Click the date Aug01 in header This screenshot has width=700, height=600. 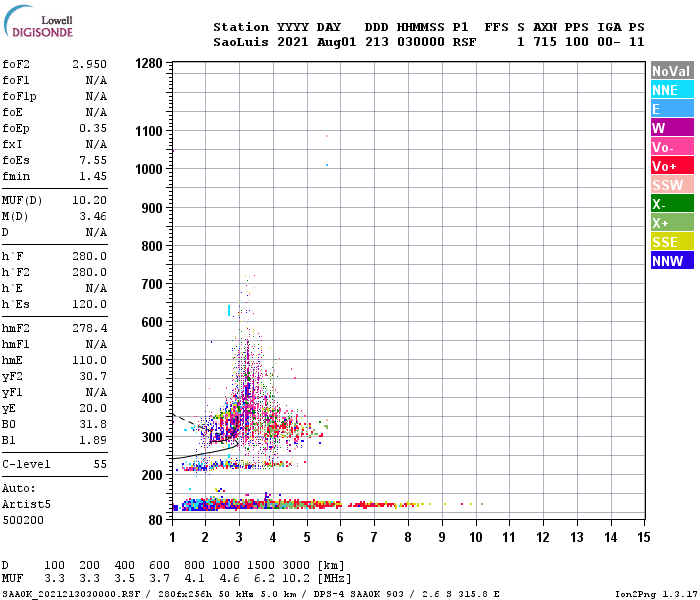pos(337,42)
